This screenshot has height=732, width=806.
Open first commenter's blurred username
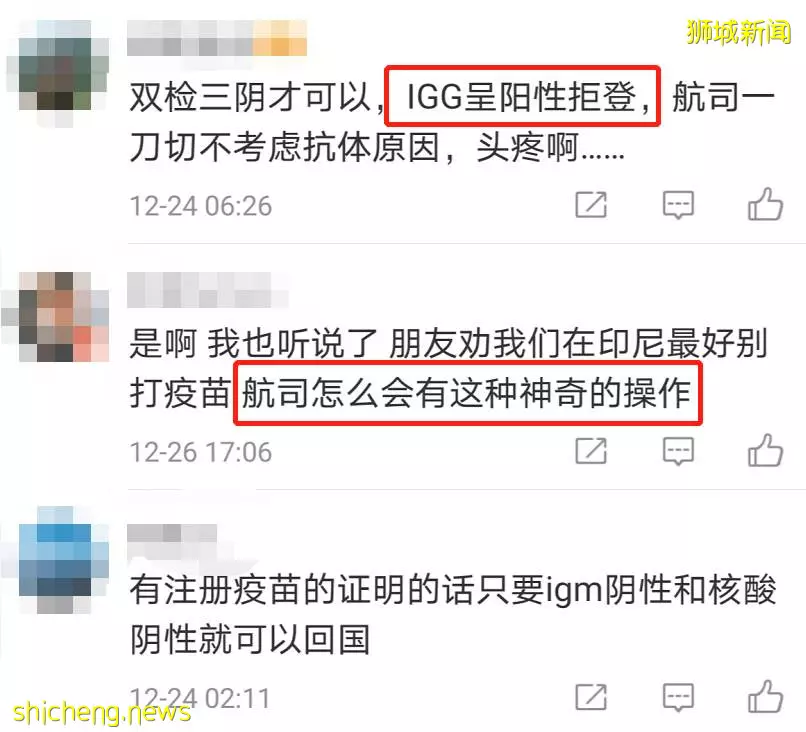[x=217, y=38]
